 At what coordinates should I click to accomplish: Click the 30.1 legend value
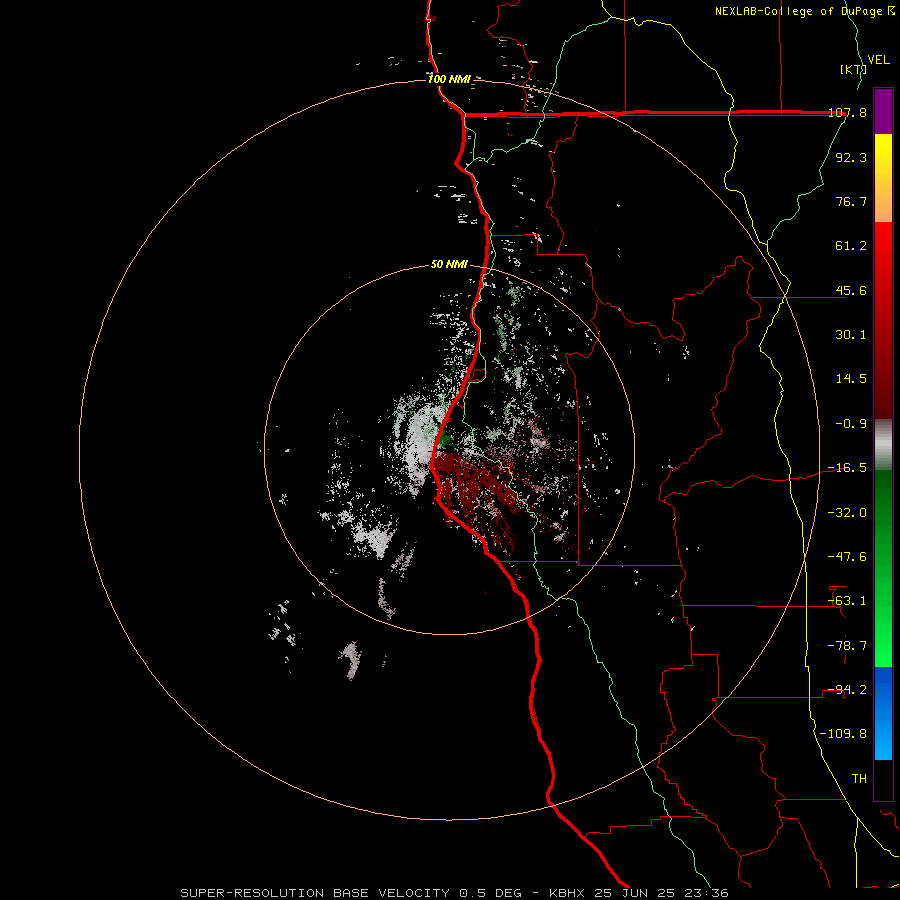tap(851, 335)
